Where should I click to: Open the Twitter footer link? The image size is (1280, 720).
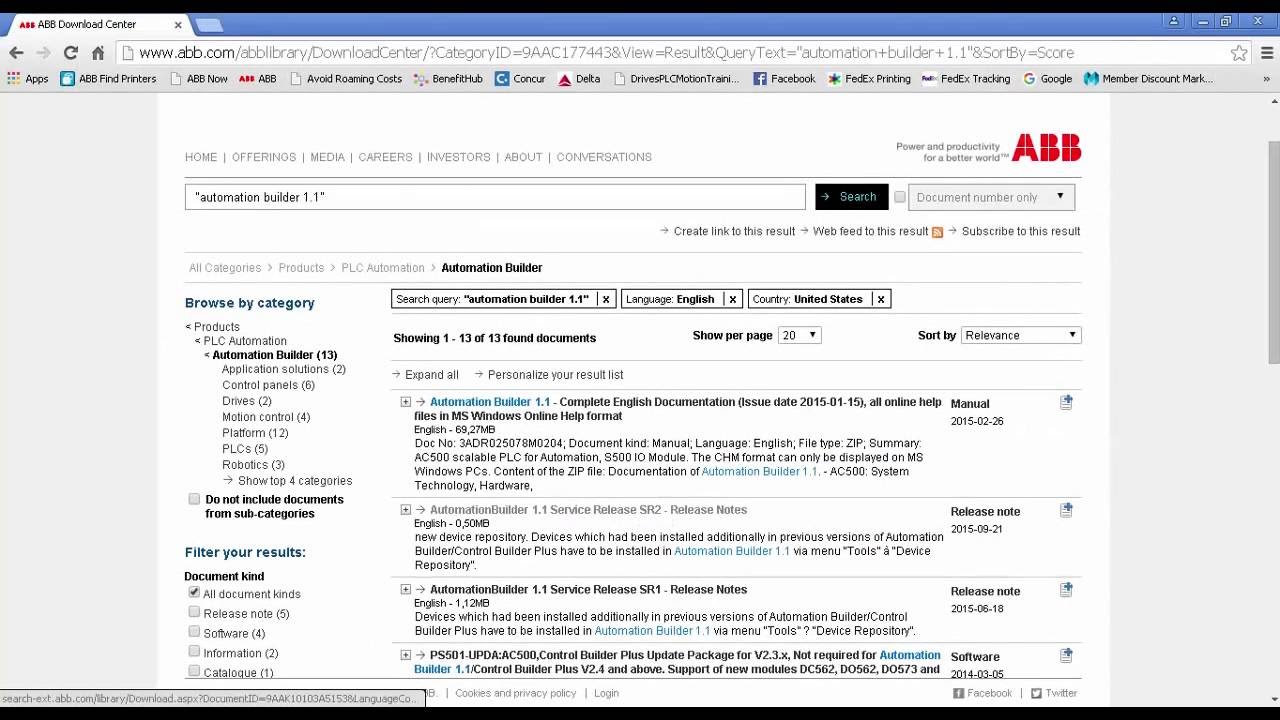[x=1054, y=693]
